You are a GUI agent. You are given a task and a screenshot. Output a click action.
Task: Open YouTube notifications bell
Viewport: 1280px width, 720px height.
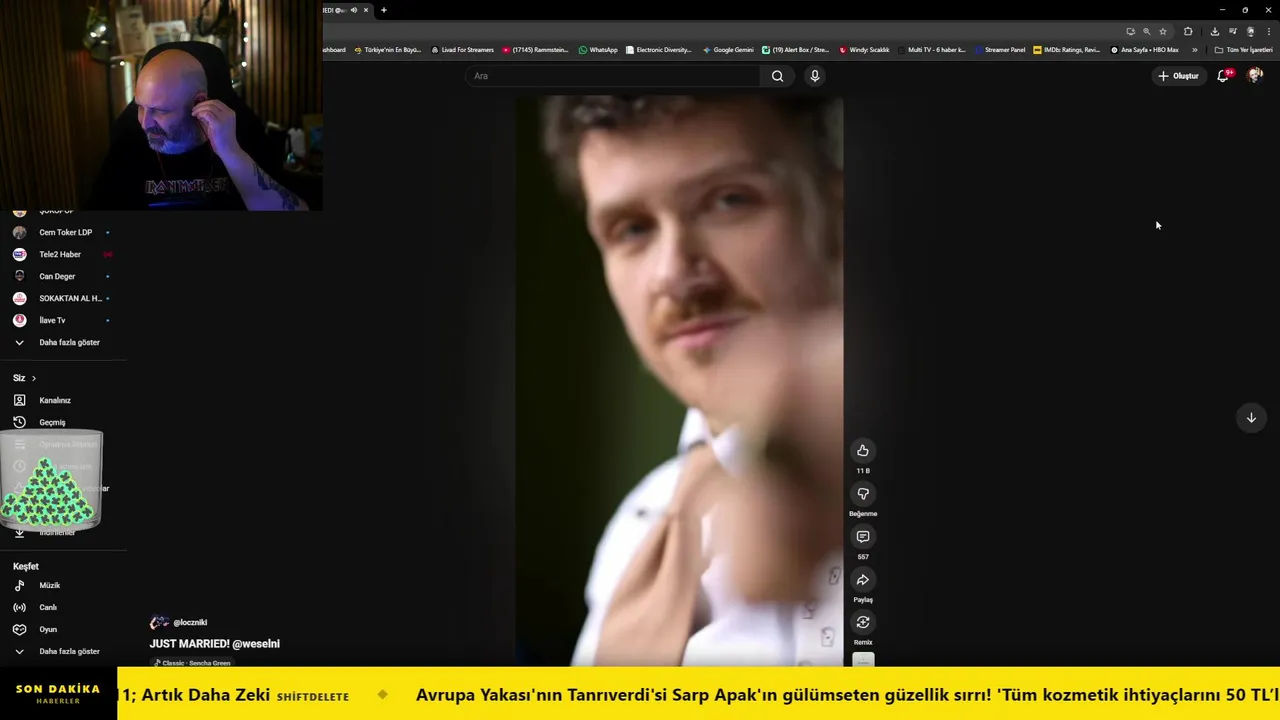(1223, 76)
